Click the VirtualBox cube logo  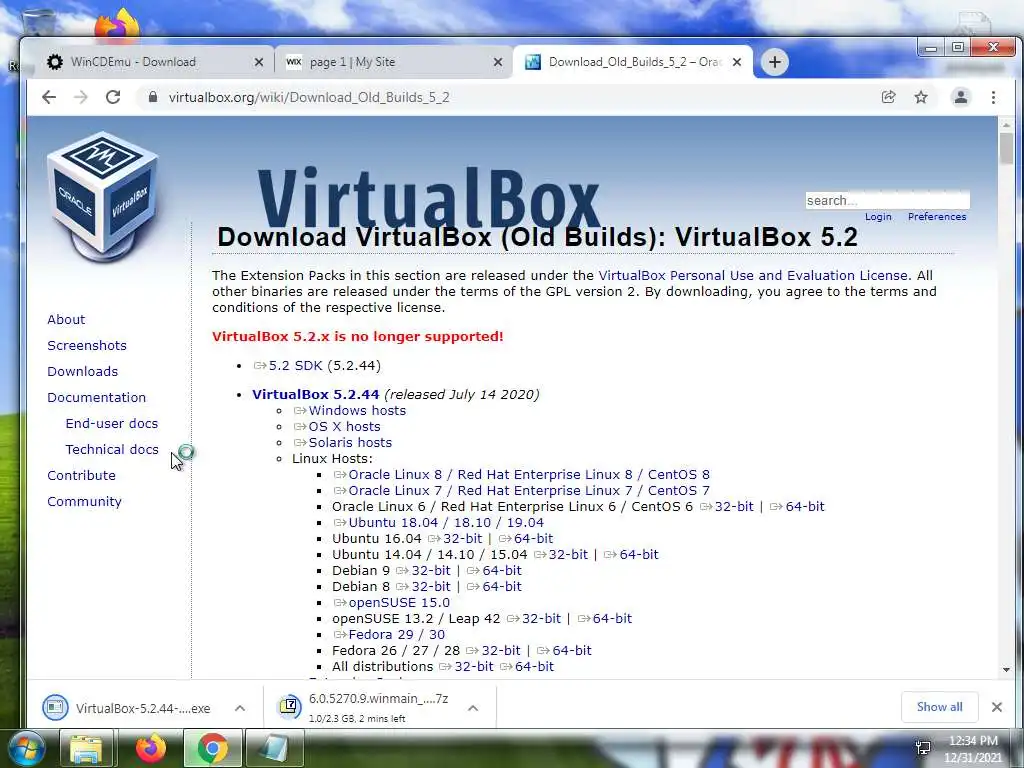point(103,196)
